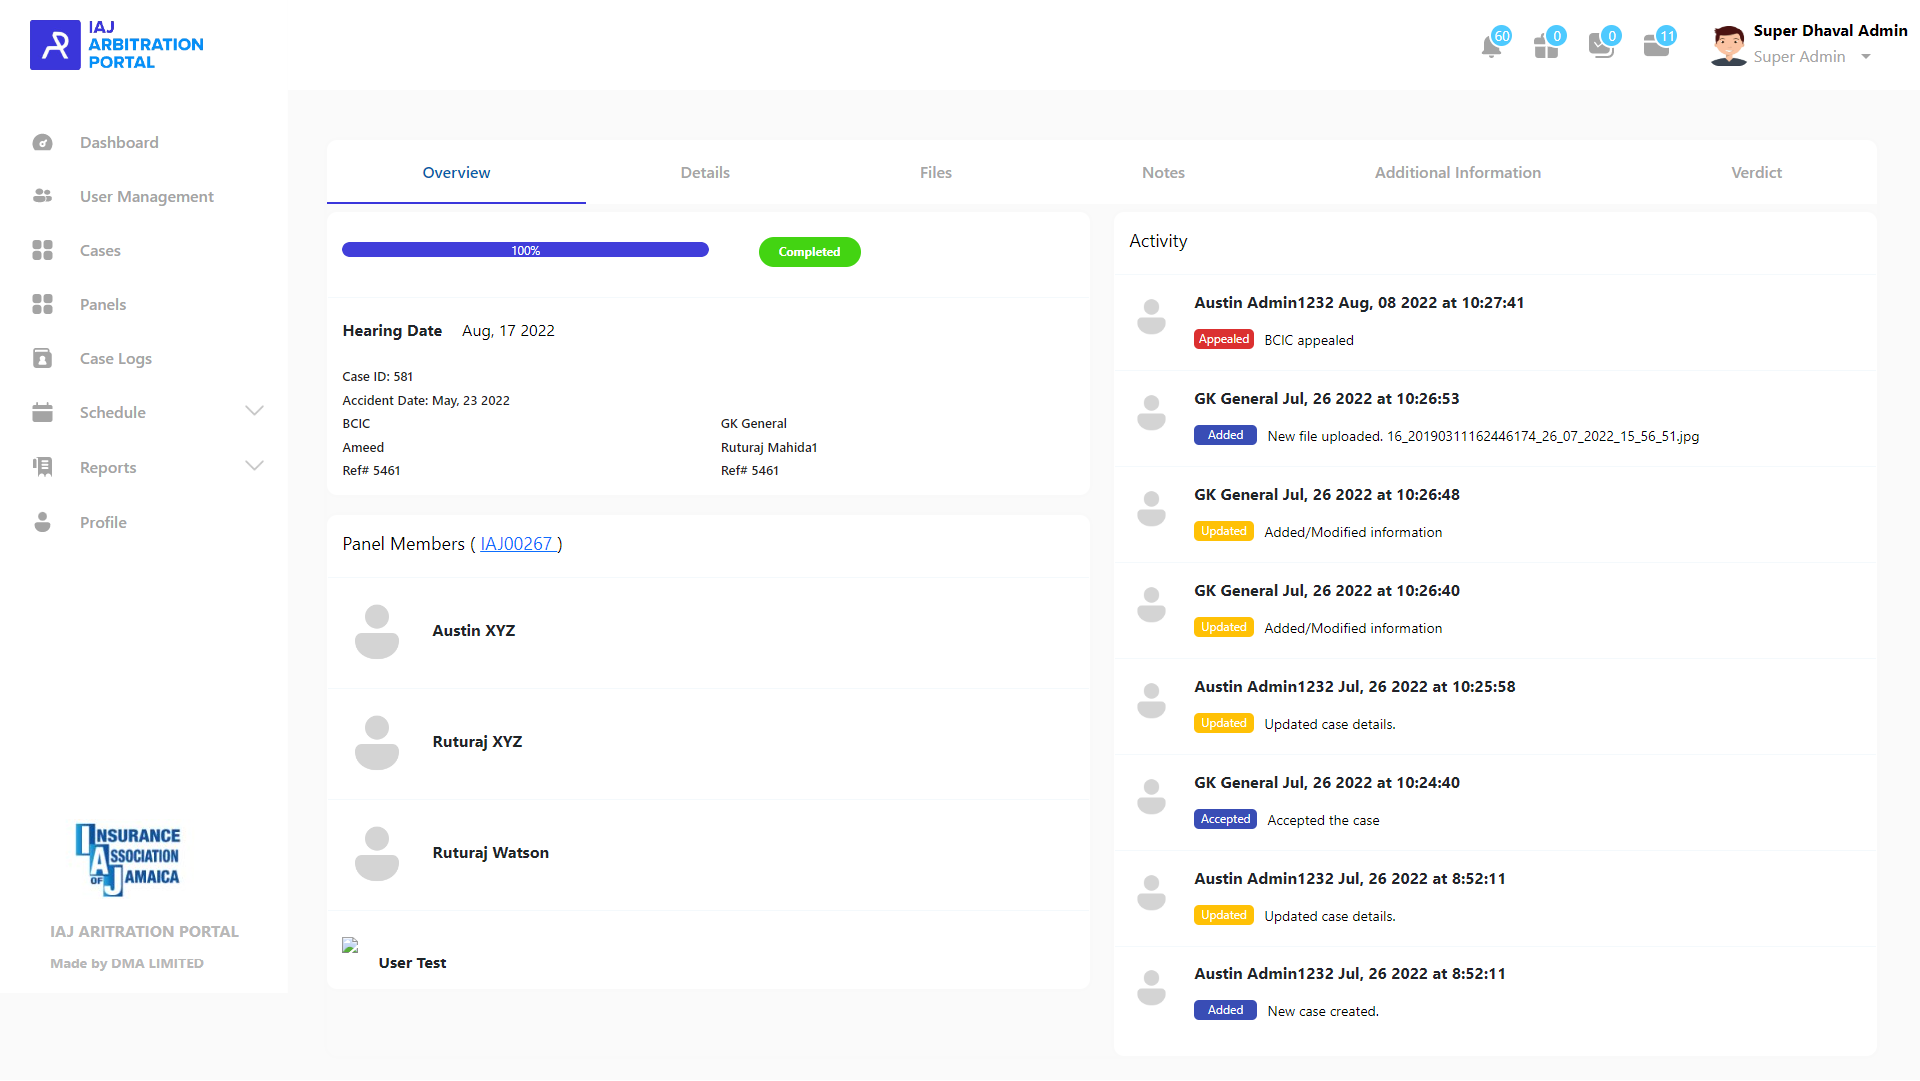Select the Austin XYZ panel member avatar

377,631
